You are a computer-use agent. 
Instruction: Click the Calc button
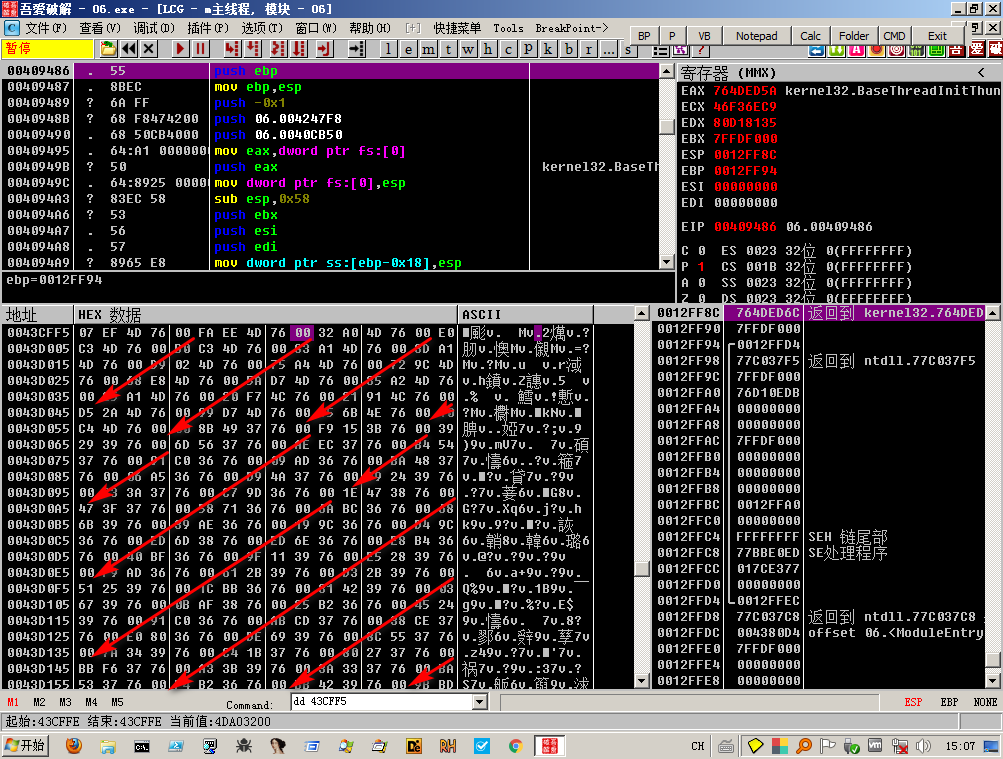coord(810,36)
